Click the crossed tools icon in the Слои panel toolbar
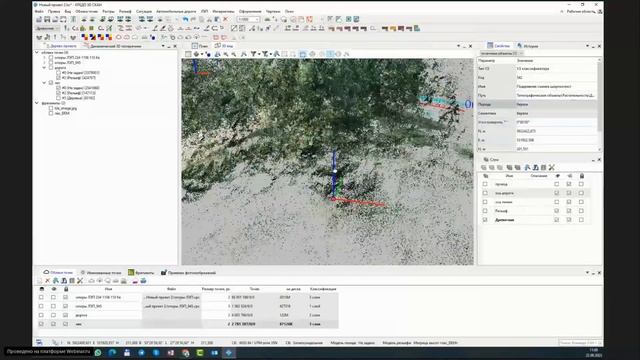640x360 pixels. click(x=551, y=167)
